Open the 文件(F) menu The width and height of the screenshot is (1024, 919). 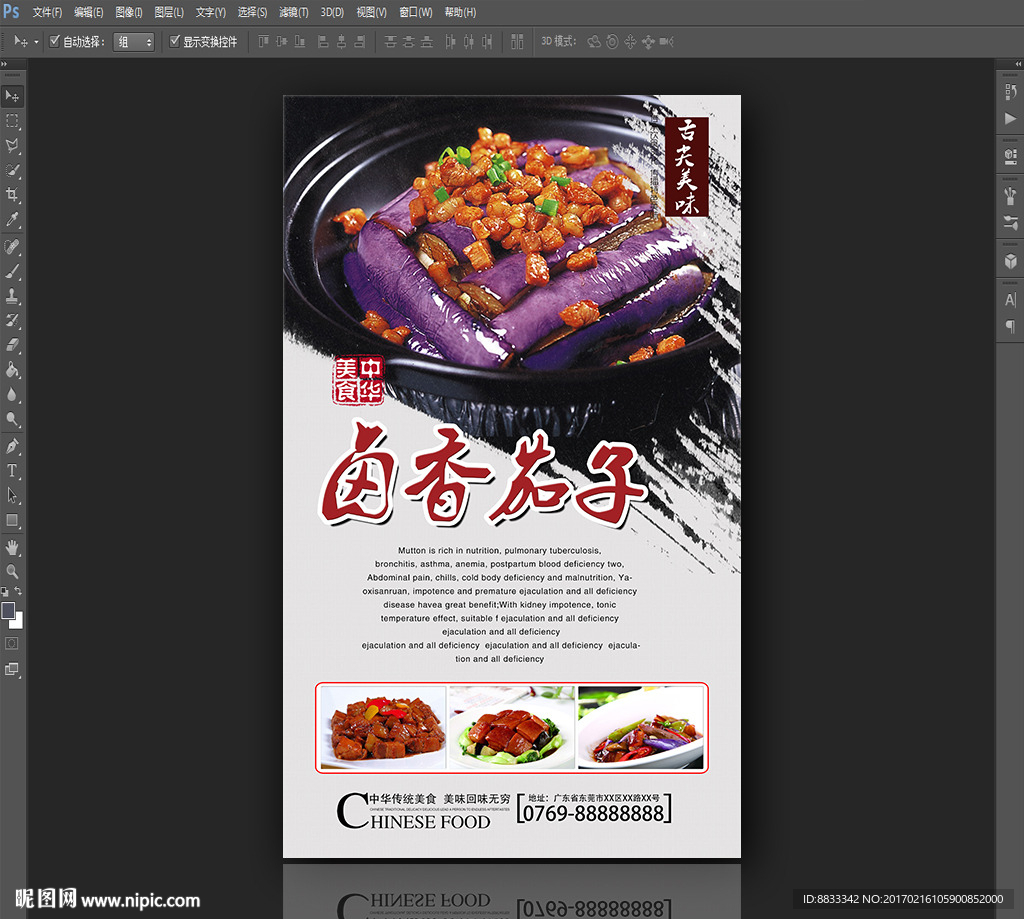(x=47, y=12)
